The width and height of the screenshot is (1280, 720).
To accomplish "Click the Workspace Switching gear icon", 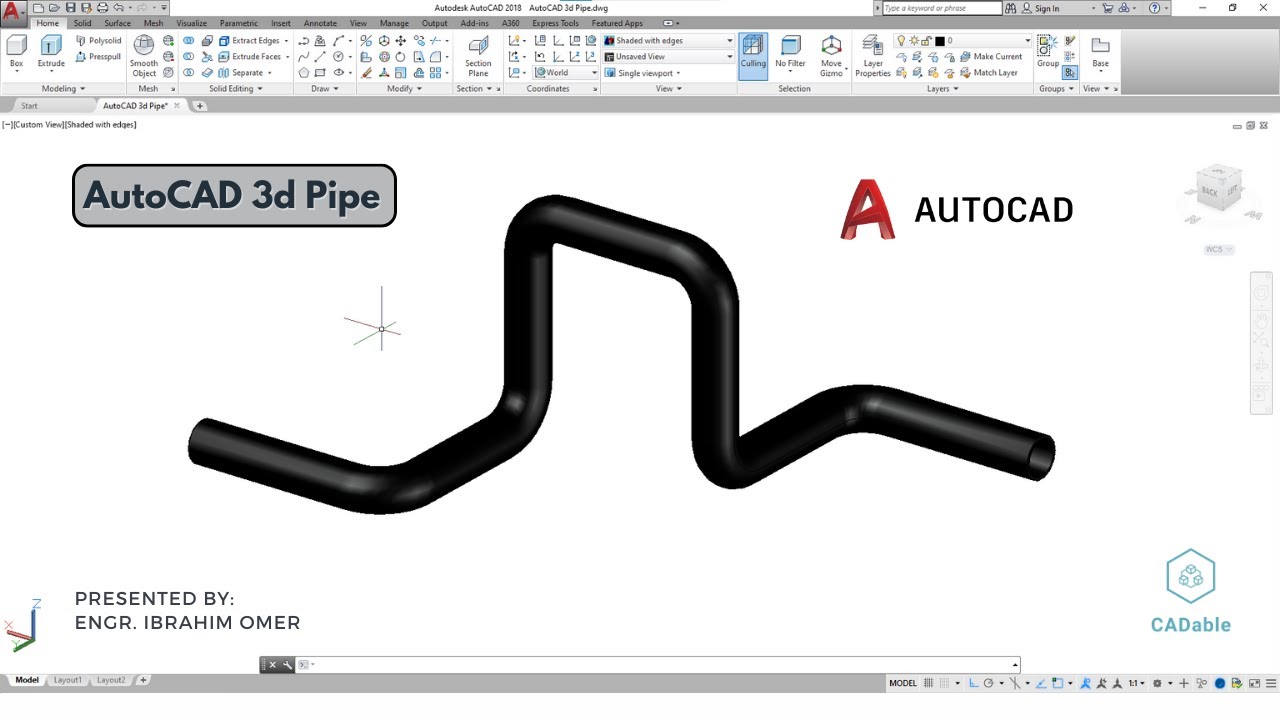I will point(1157,683).
